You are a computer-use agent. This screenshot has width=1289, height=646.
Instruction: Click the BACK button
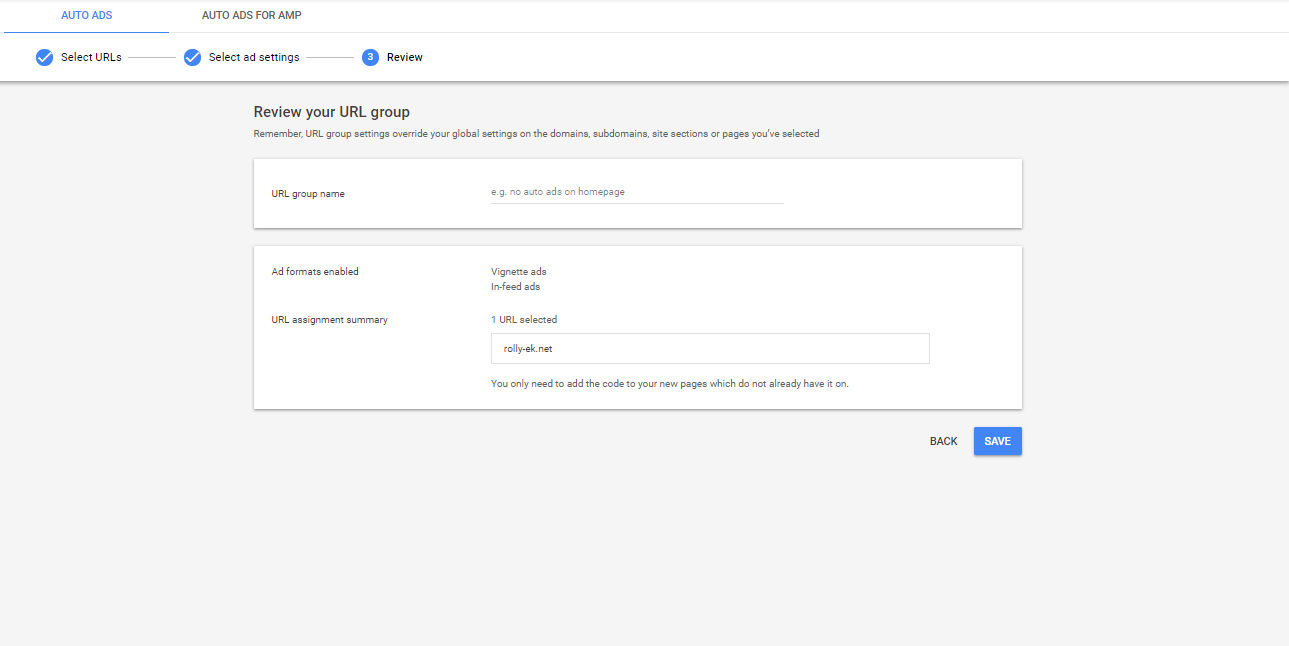(x=942, y=441)
